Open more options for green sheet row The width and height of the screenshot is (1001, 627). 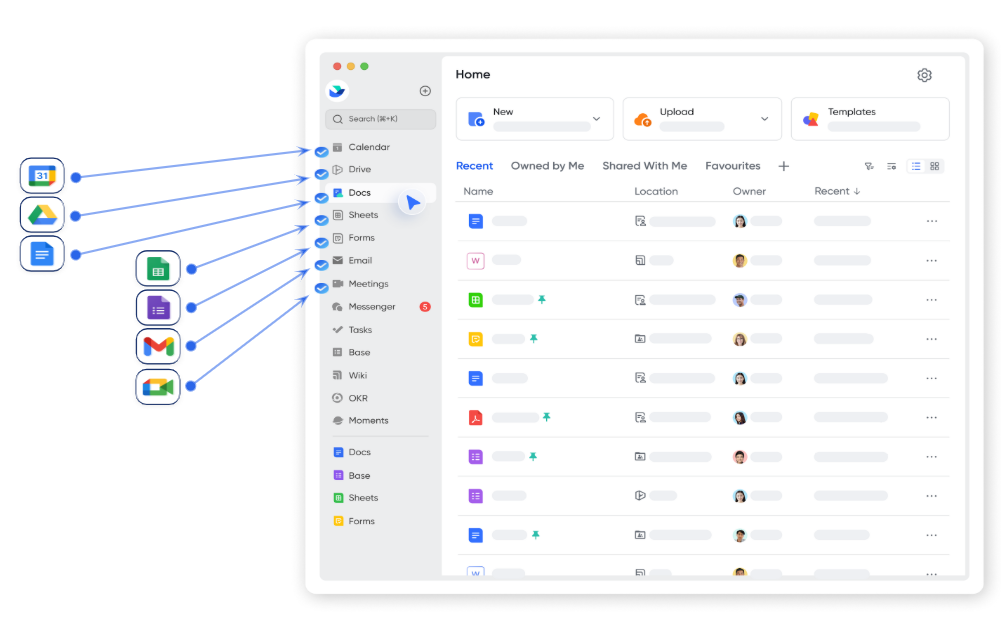[x=931, y=300]
